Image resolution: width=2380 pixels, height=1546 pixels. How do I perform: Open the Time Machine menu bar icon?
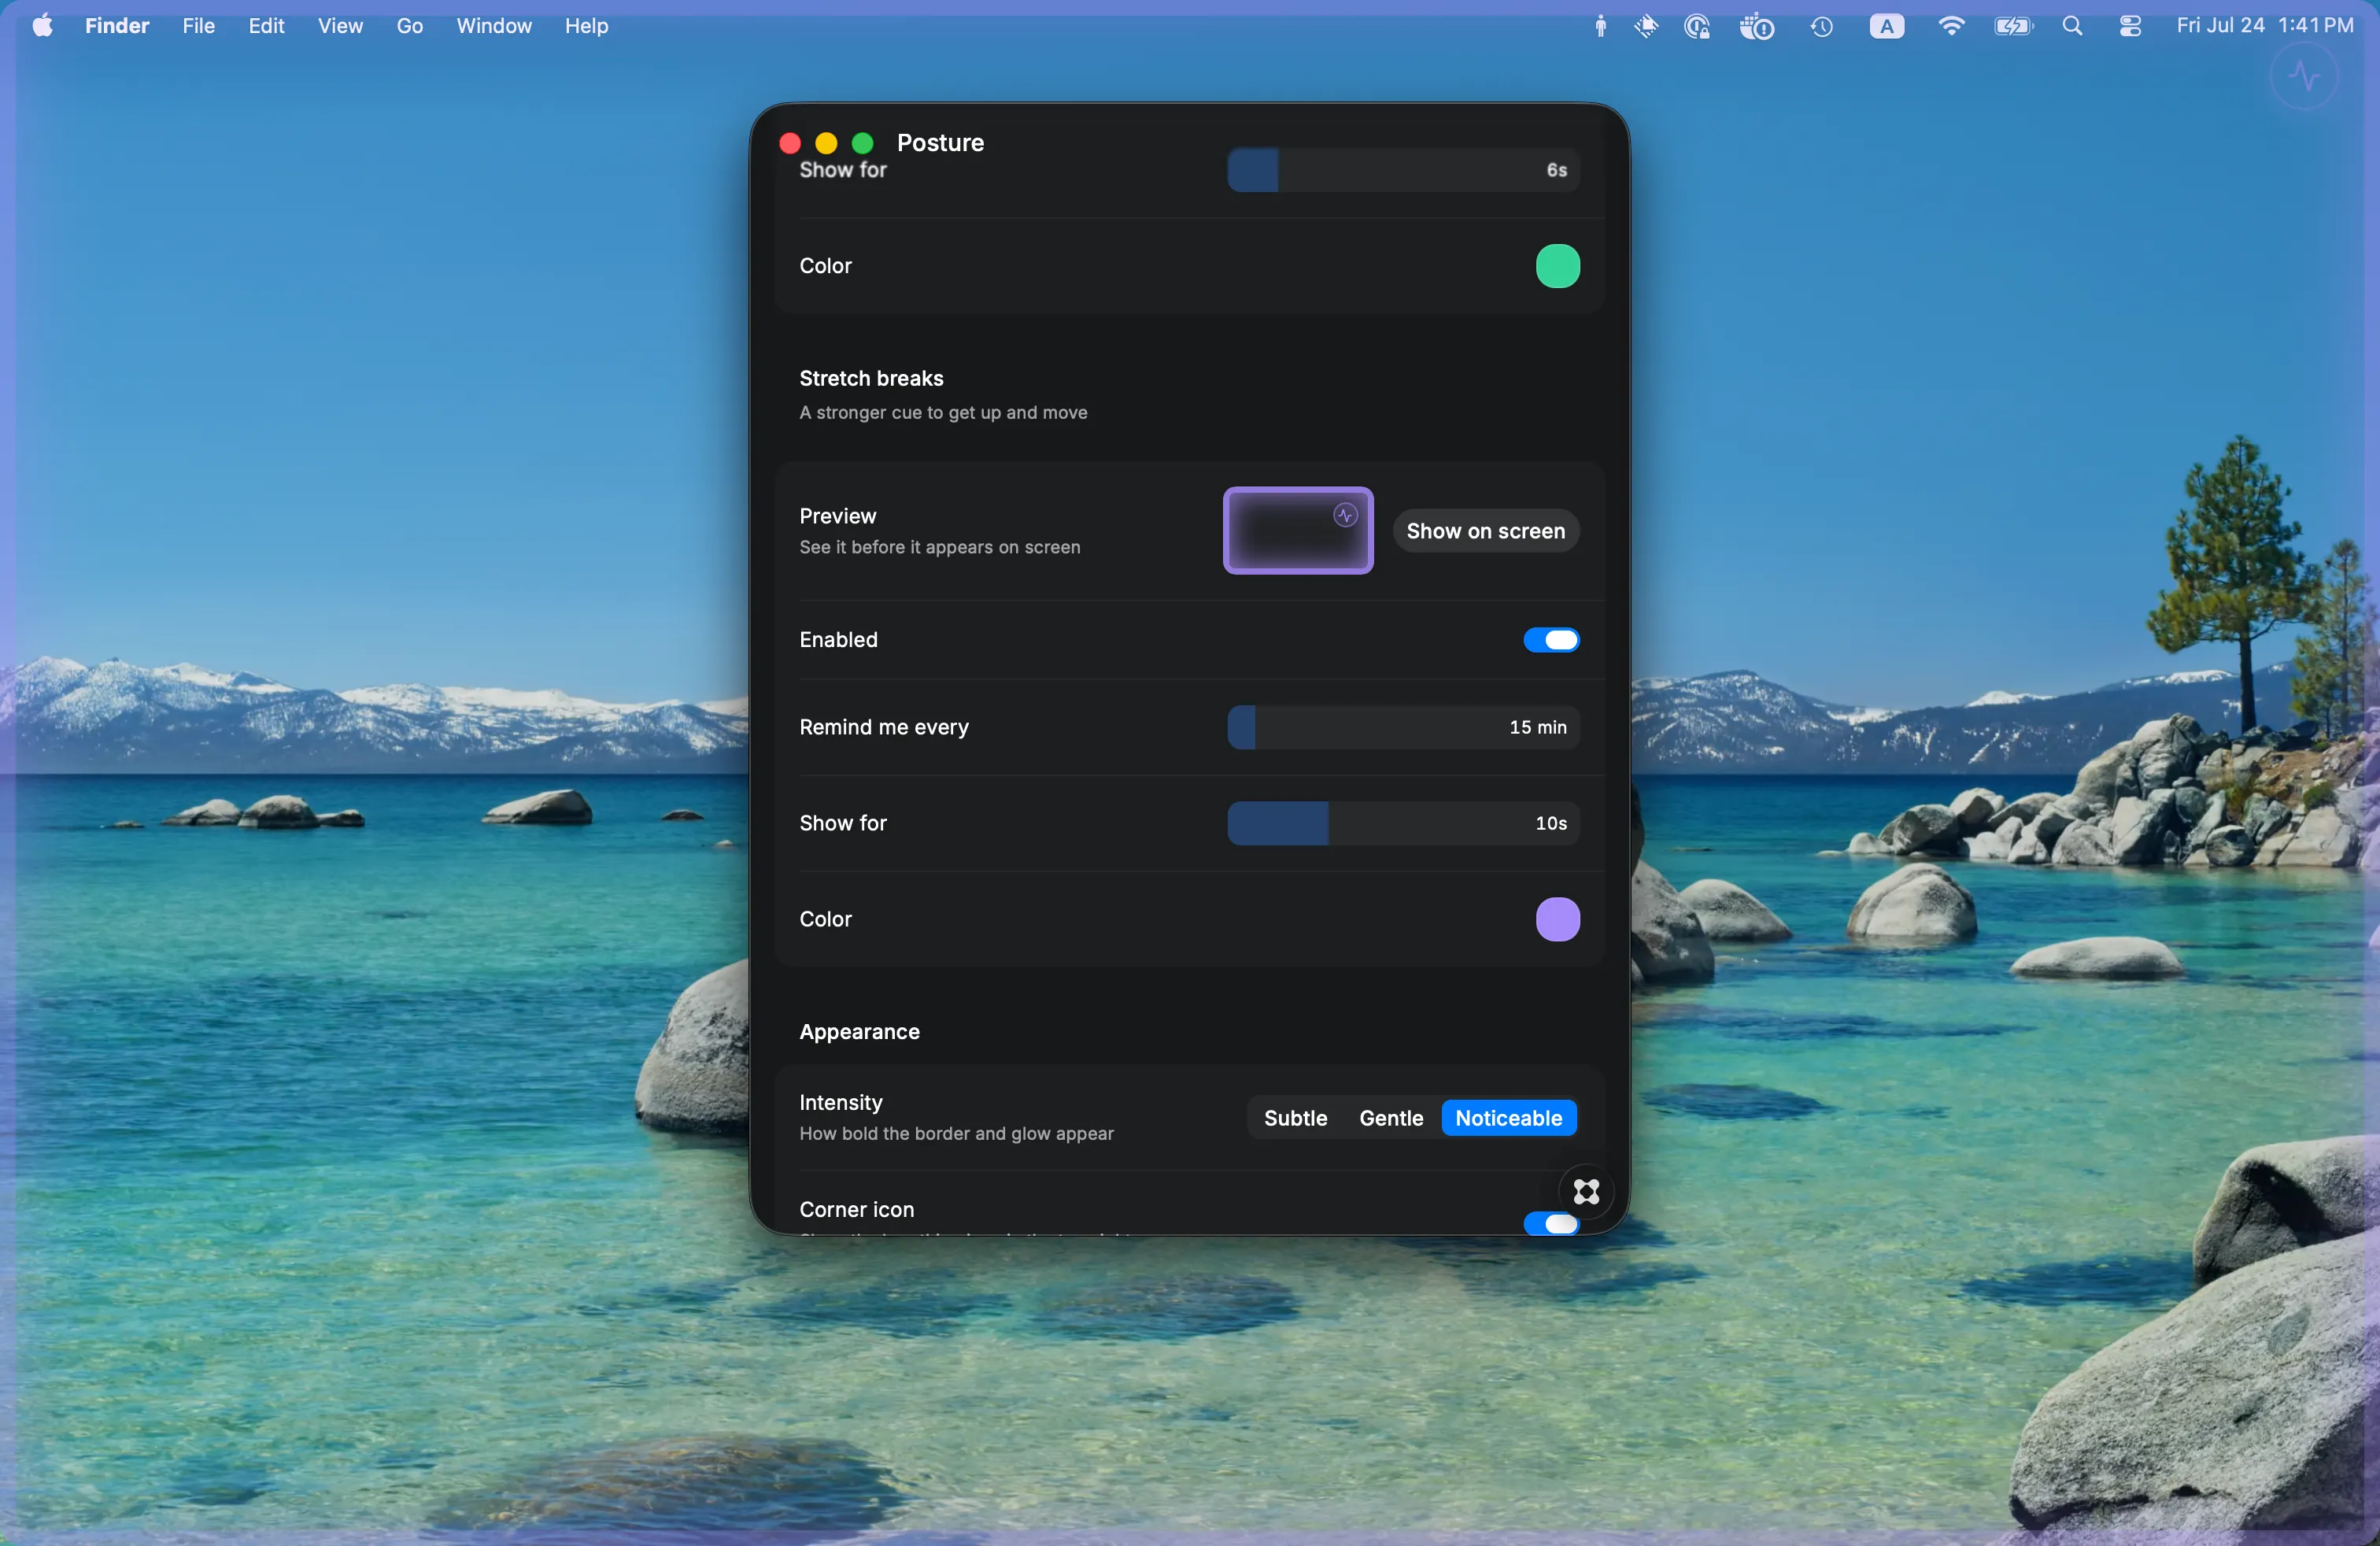pyautogui.click(x=1822, y=26)
